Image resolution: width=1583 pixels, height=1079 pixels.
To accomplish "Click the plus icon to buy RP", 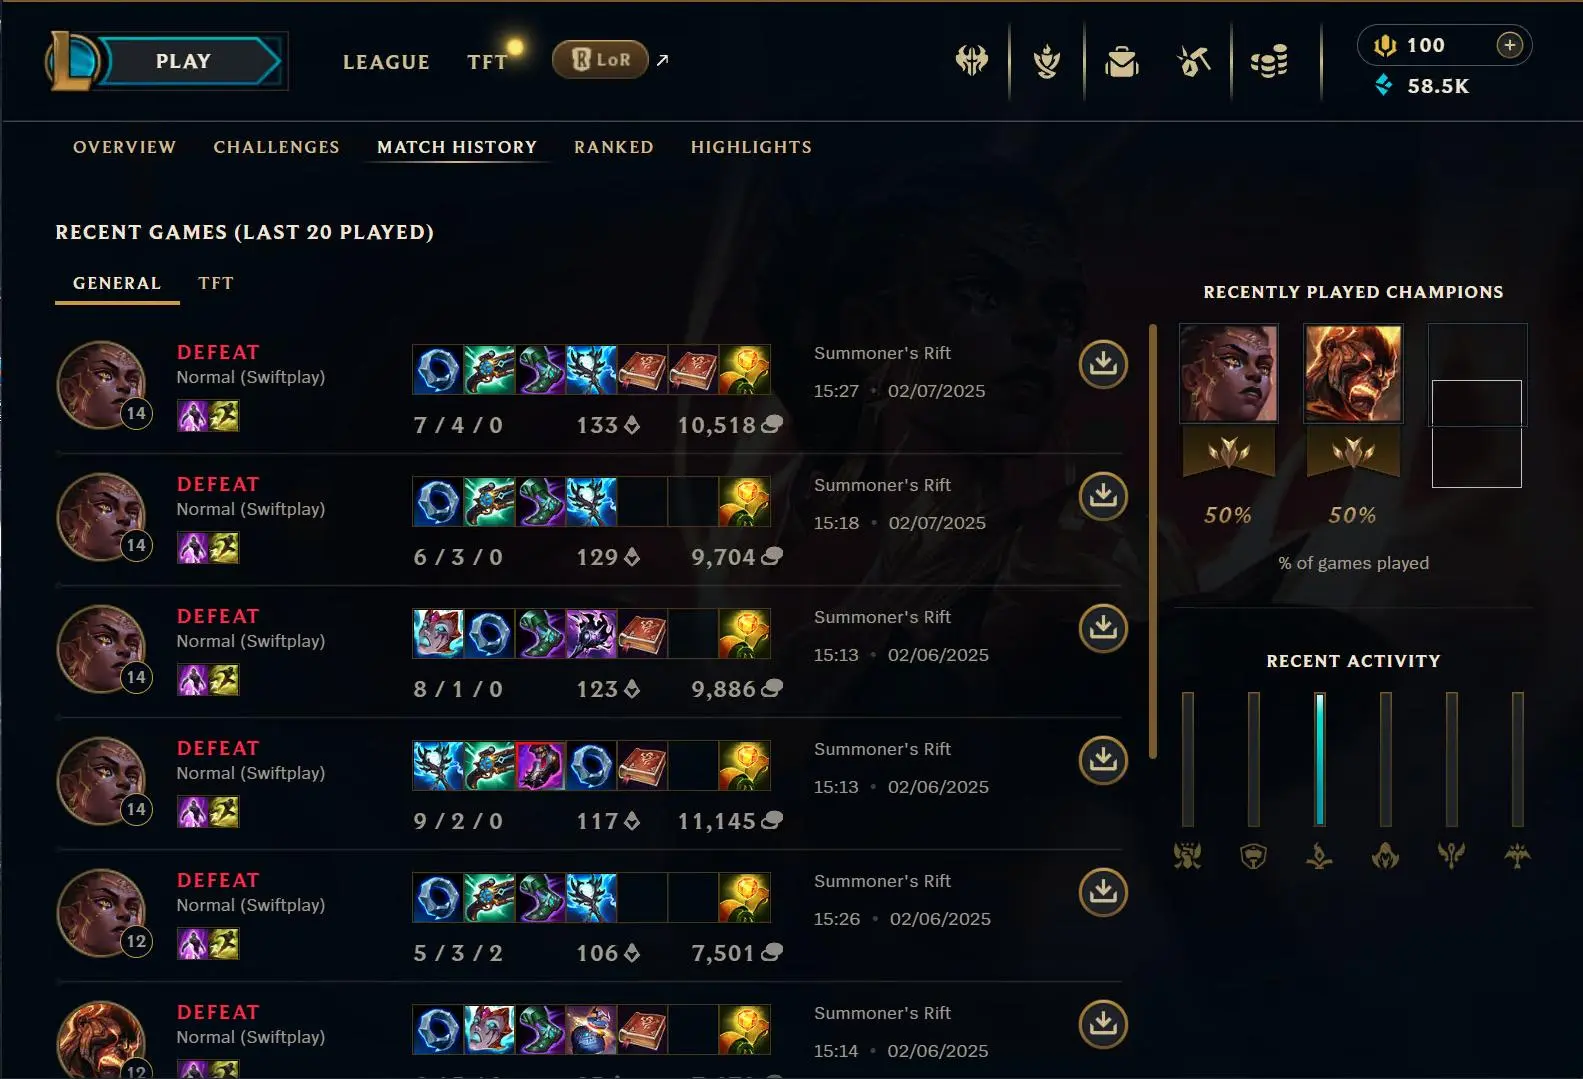I will tap(1509, 45).
